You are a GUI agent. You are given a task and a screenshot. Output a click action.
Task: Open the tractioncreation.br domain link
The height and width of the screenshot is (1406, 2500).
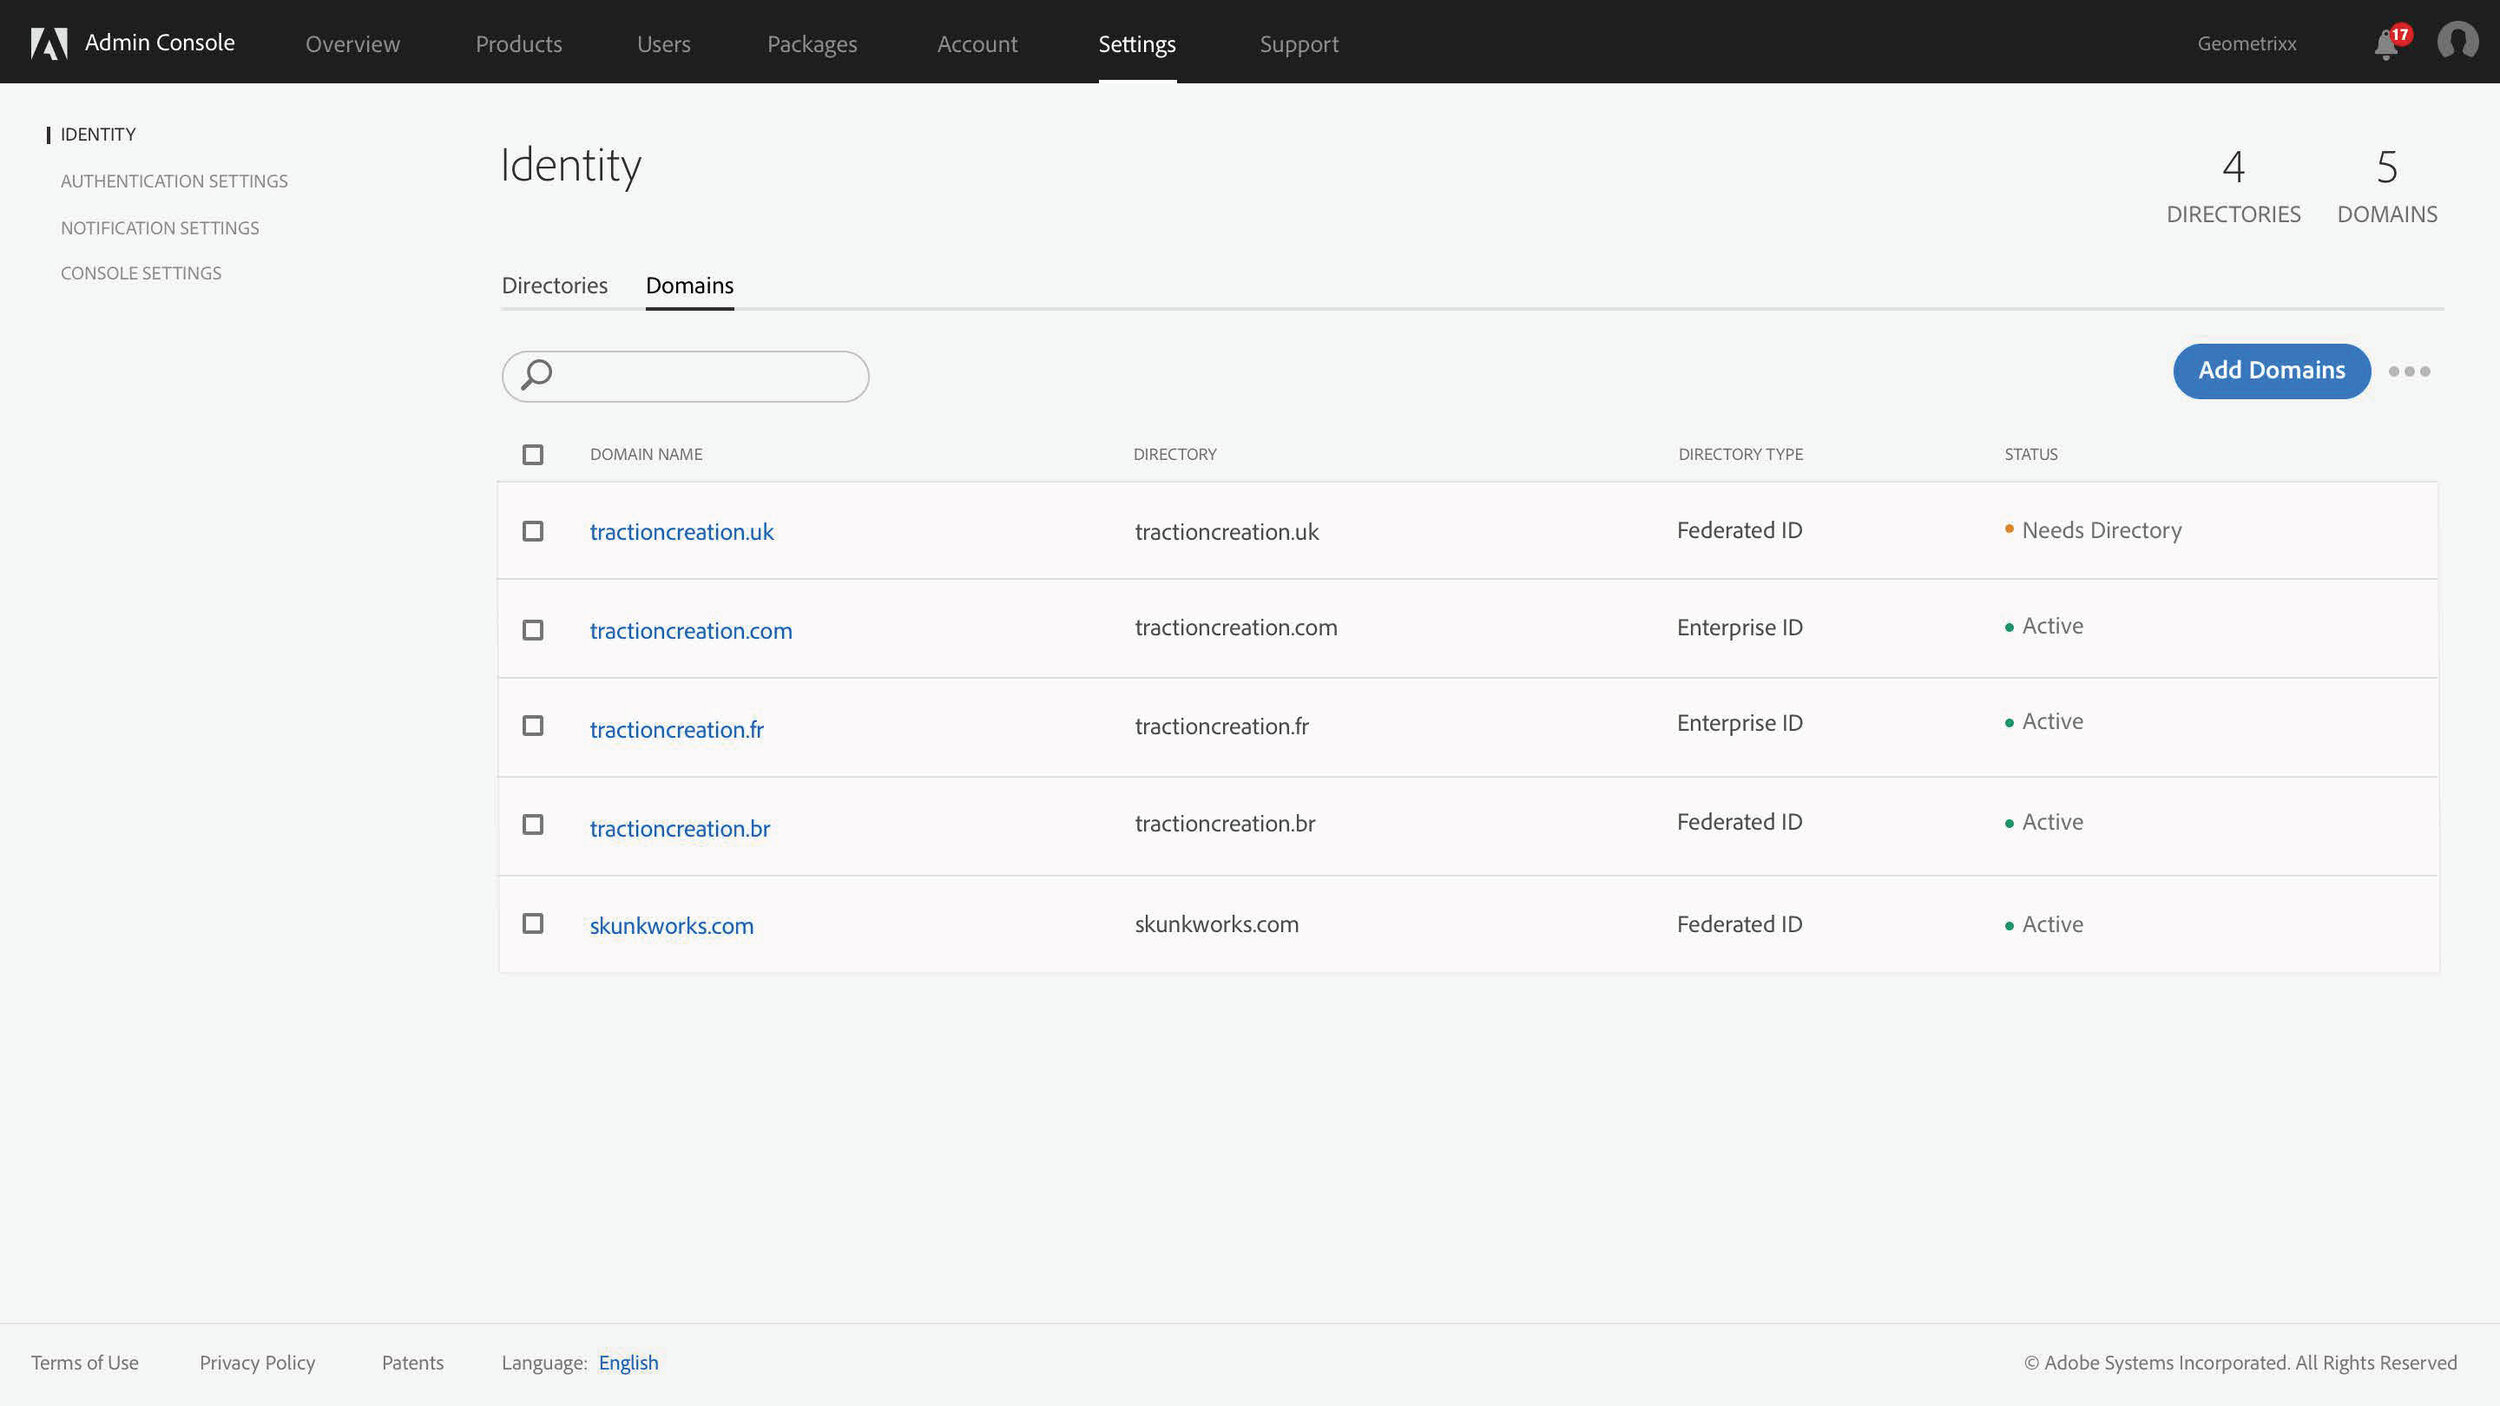click(x=680, y=829)
